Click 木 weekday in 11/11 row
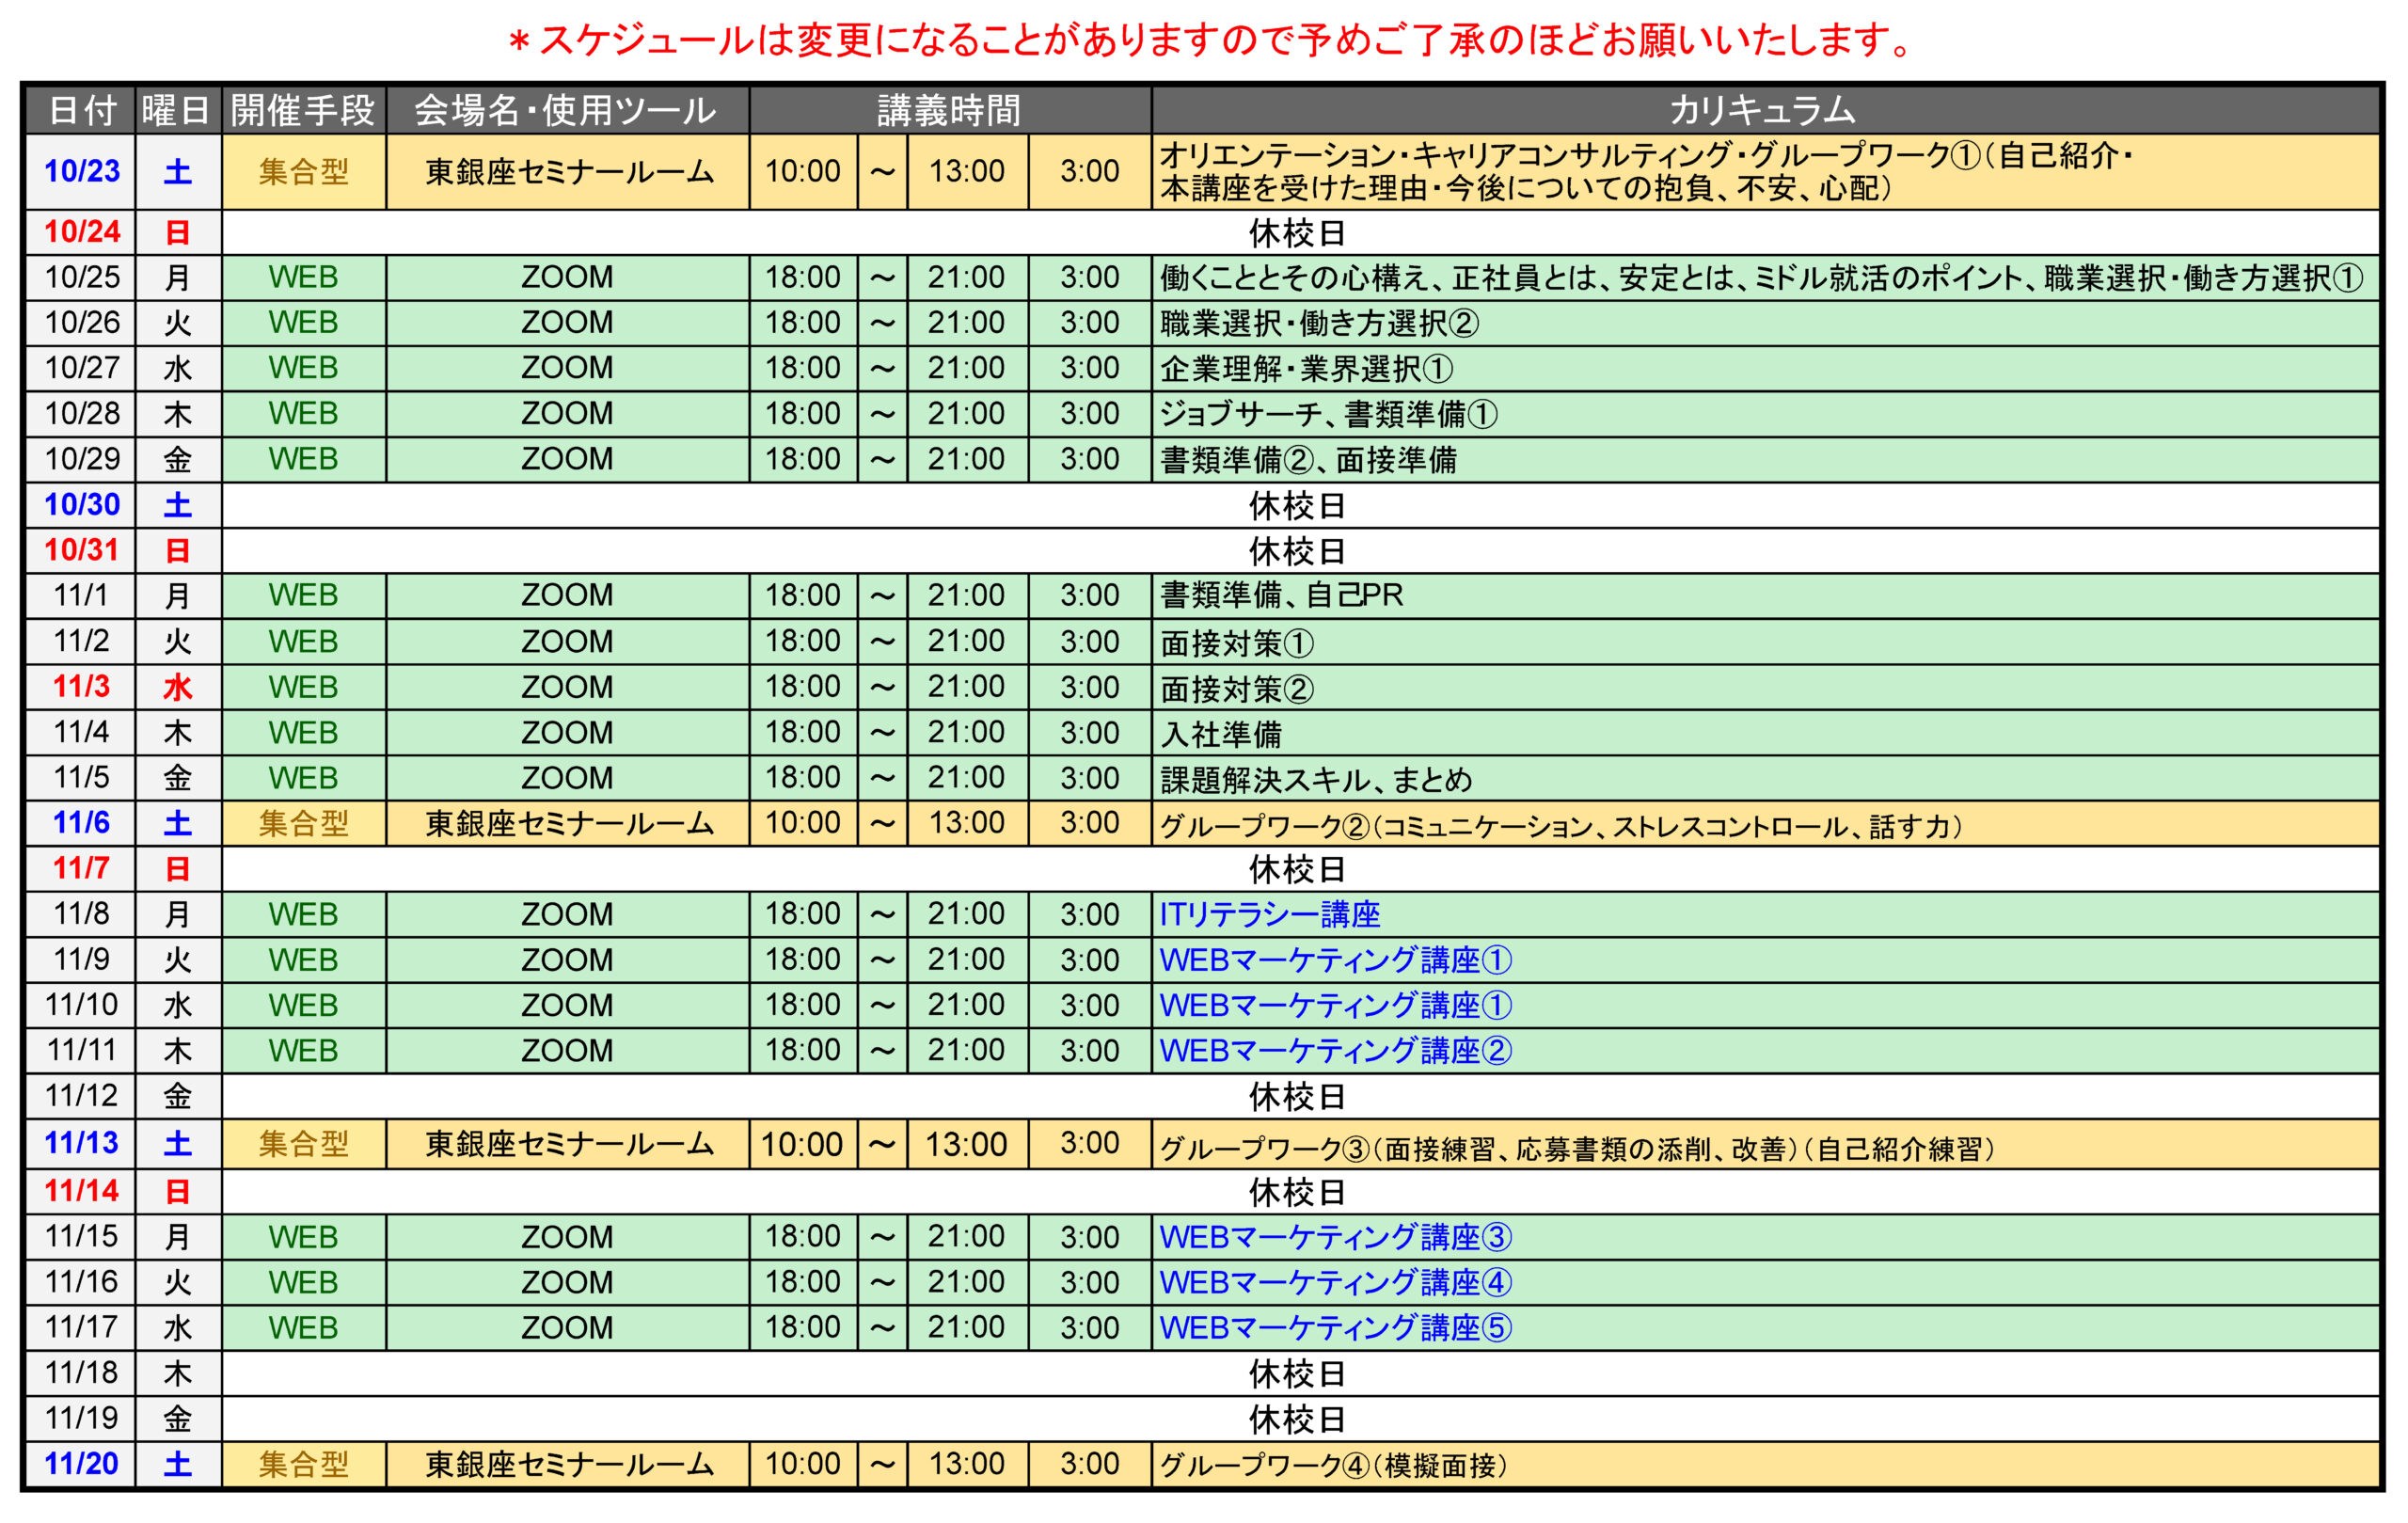Viewport: 2408px width, 1523px height. 177,1051
